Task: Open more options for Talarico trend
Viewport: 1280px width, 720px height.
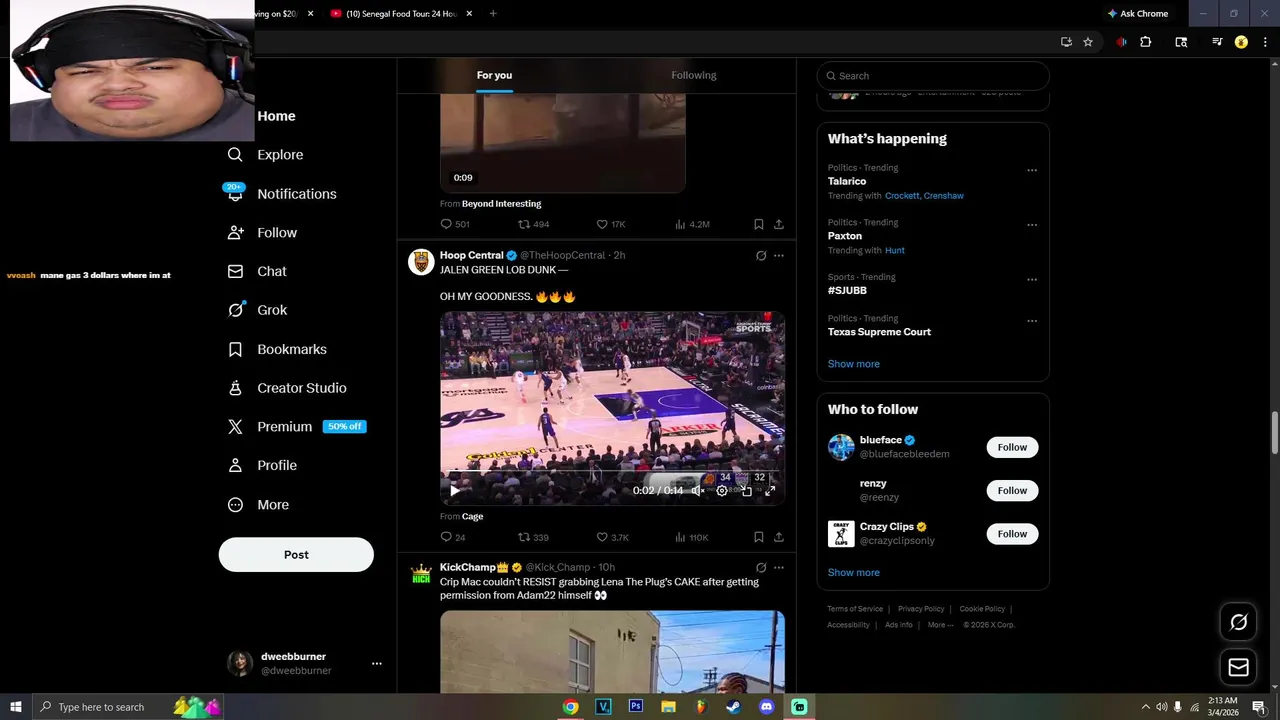Action: pyautogui.click(x=1032, y=170)
